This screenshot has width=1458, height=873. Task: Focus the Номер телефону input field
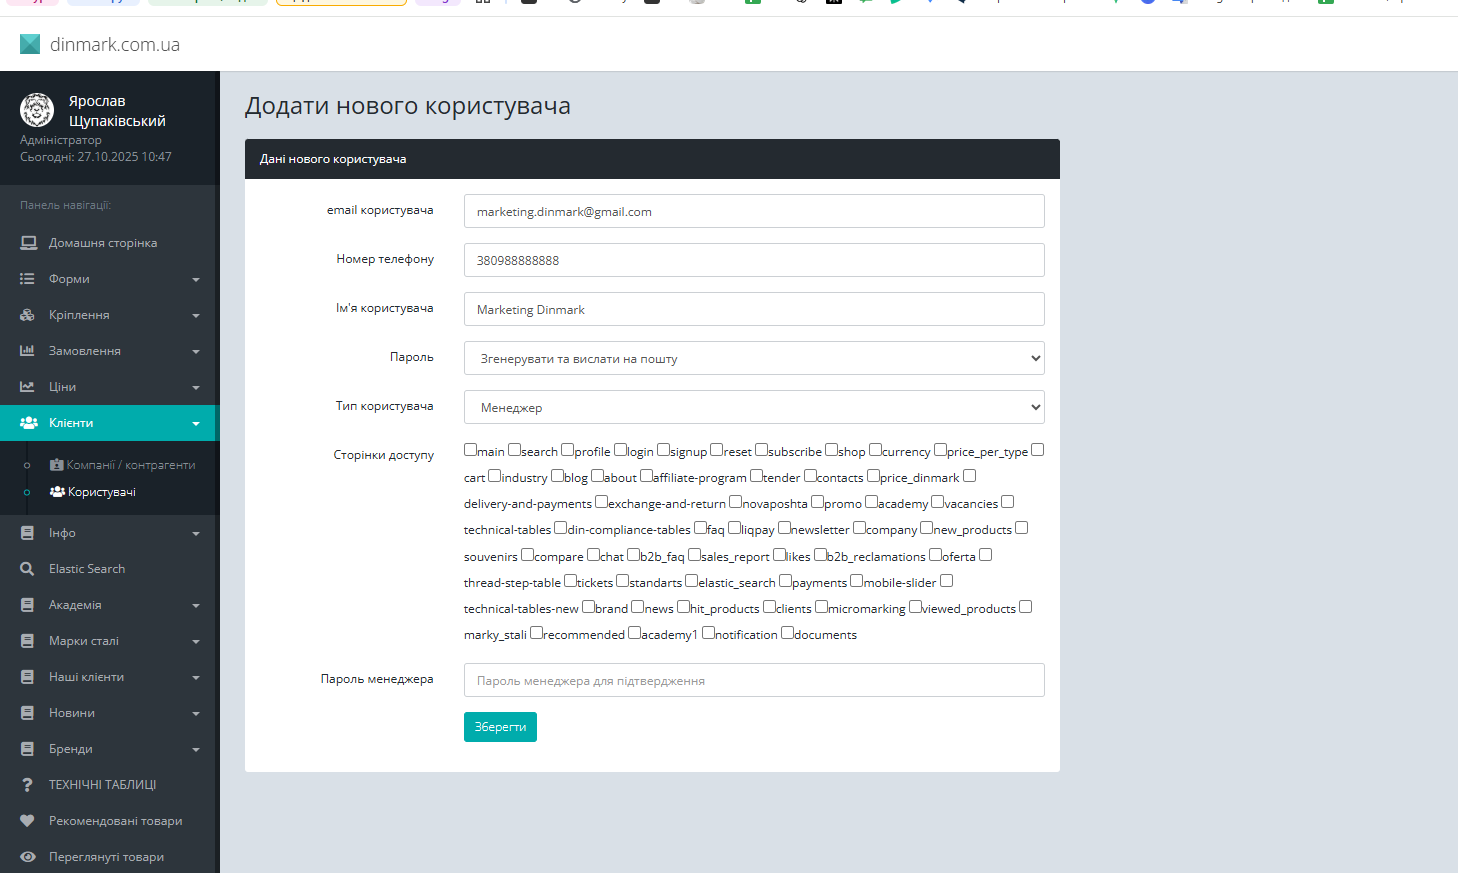754,260
